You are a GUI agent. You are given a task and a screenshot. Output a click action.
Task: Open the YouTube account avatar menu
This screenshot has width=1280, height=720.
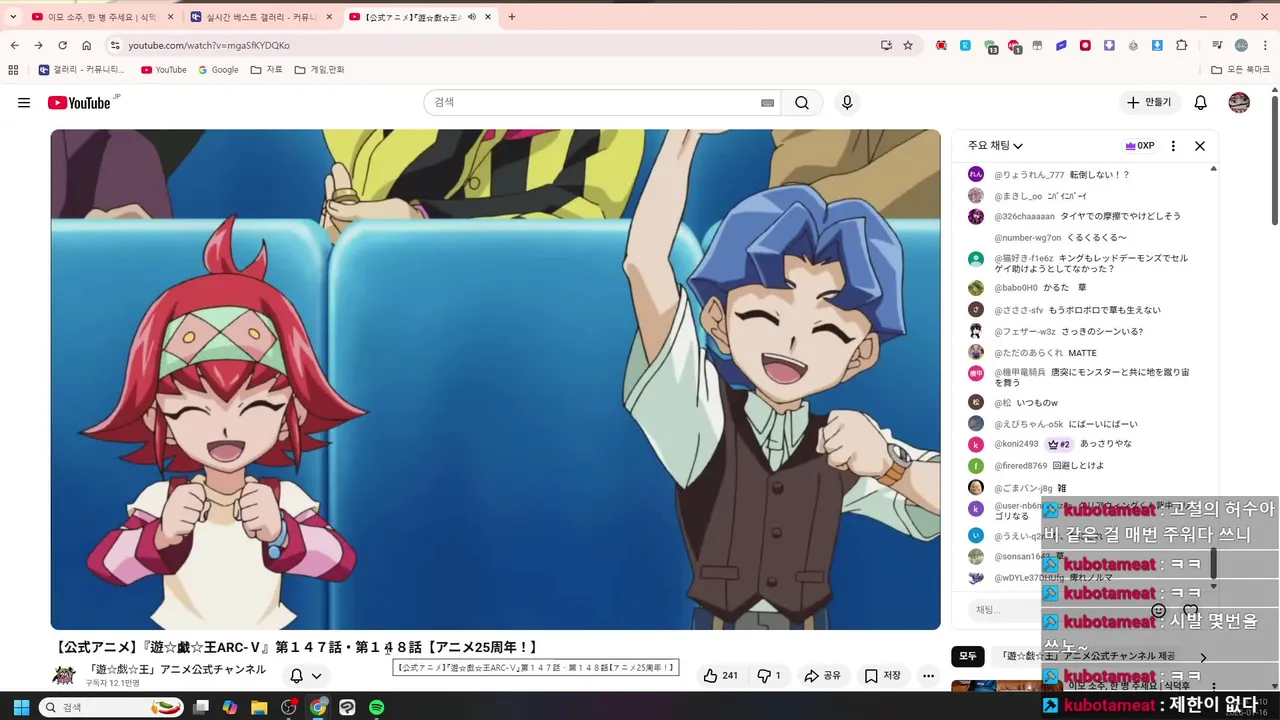tap(1239, 103)
